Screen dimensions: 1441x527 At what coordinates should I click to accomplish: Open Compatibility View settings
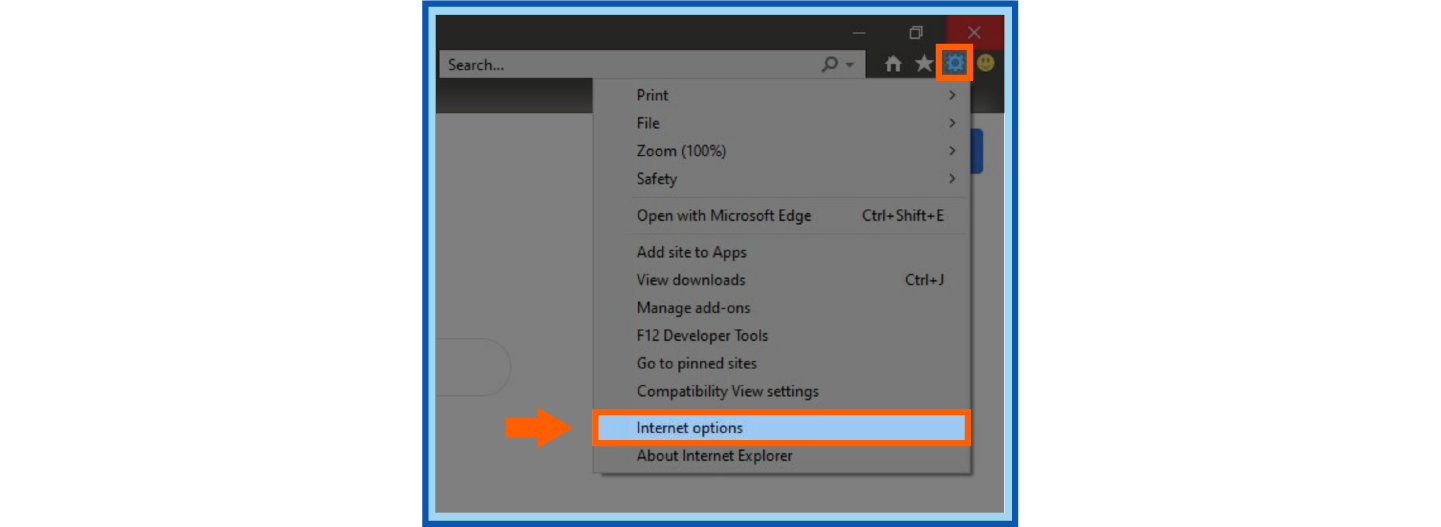tap(782, 392)
